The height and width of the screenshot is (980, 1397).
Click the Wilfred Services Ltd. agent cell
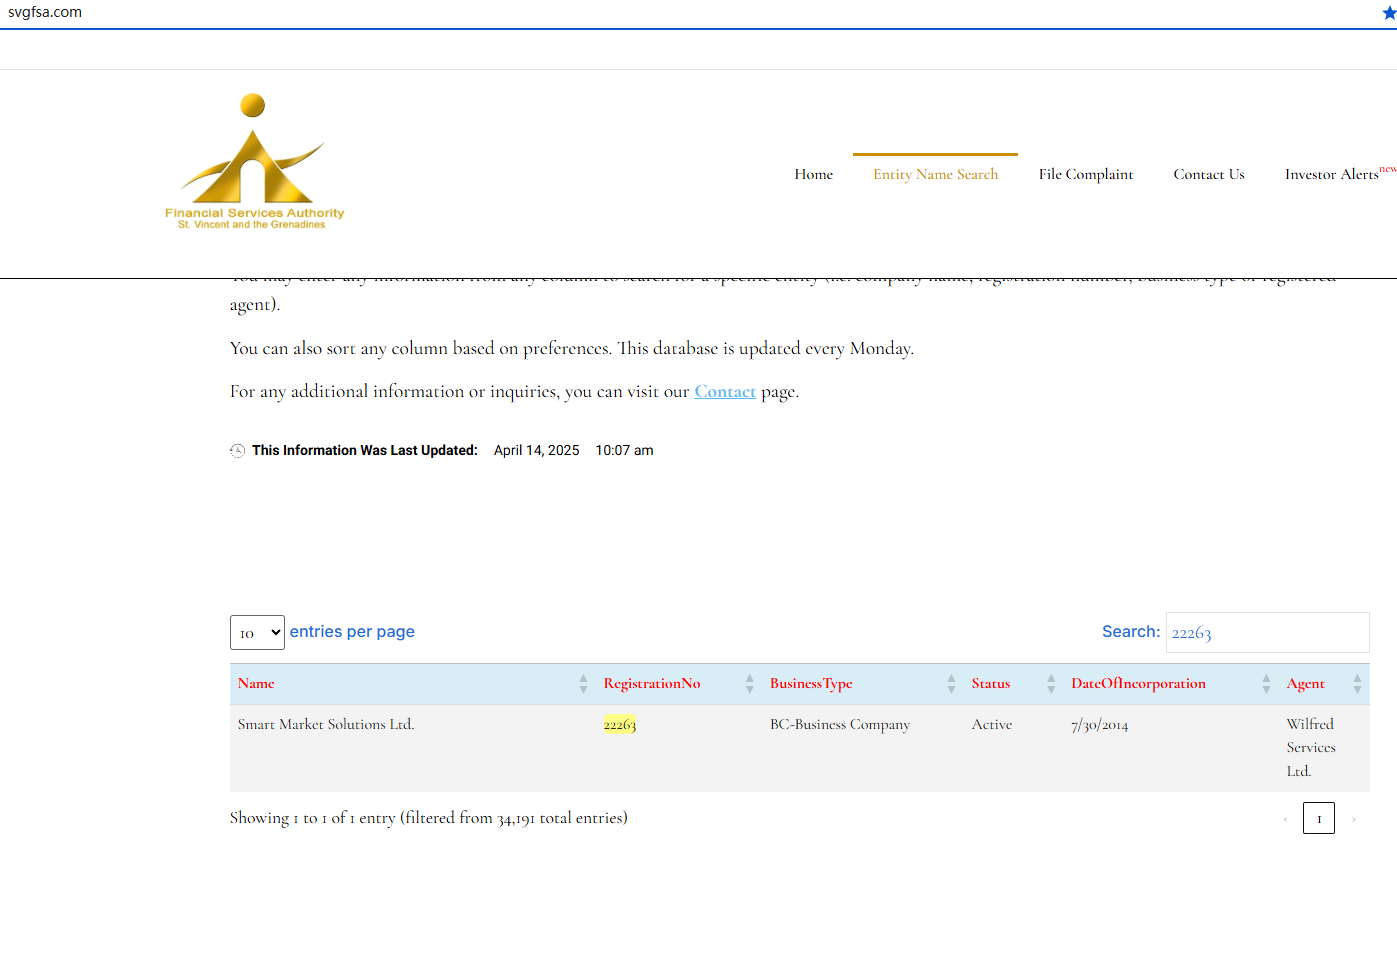1311,748
